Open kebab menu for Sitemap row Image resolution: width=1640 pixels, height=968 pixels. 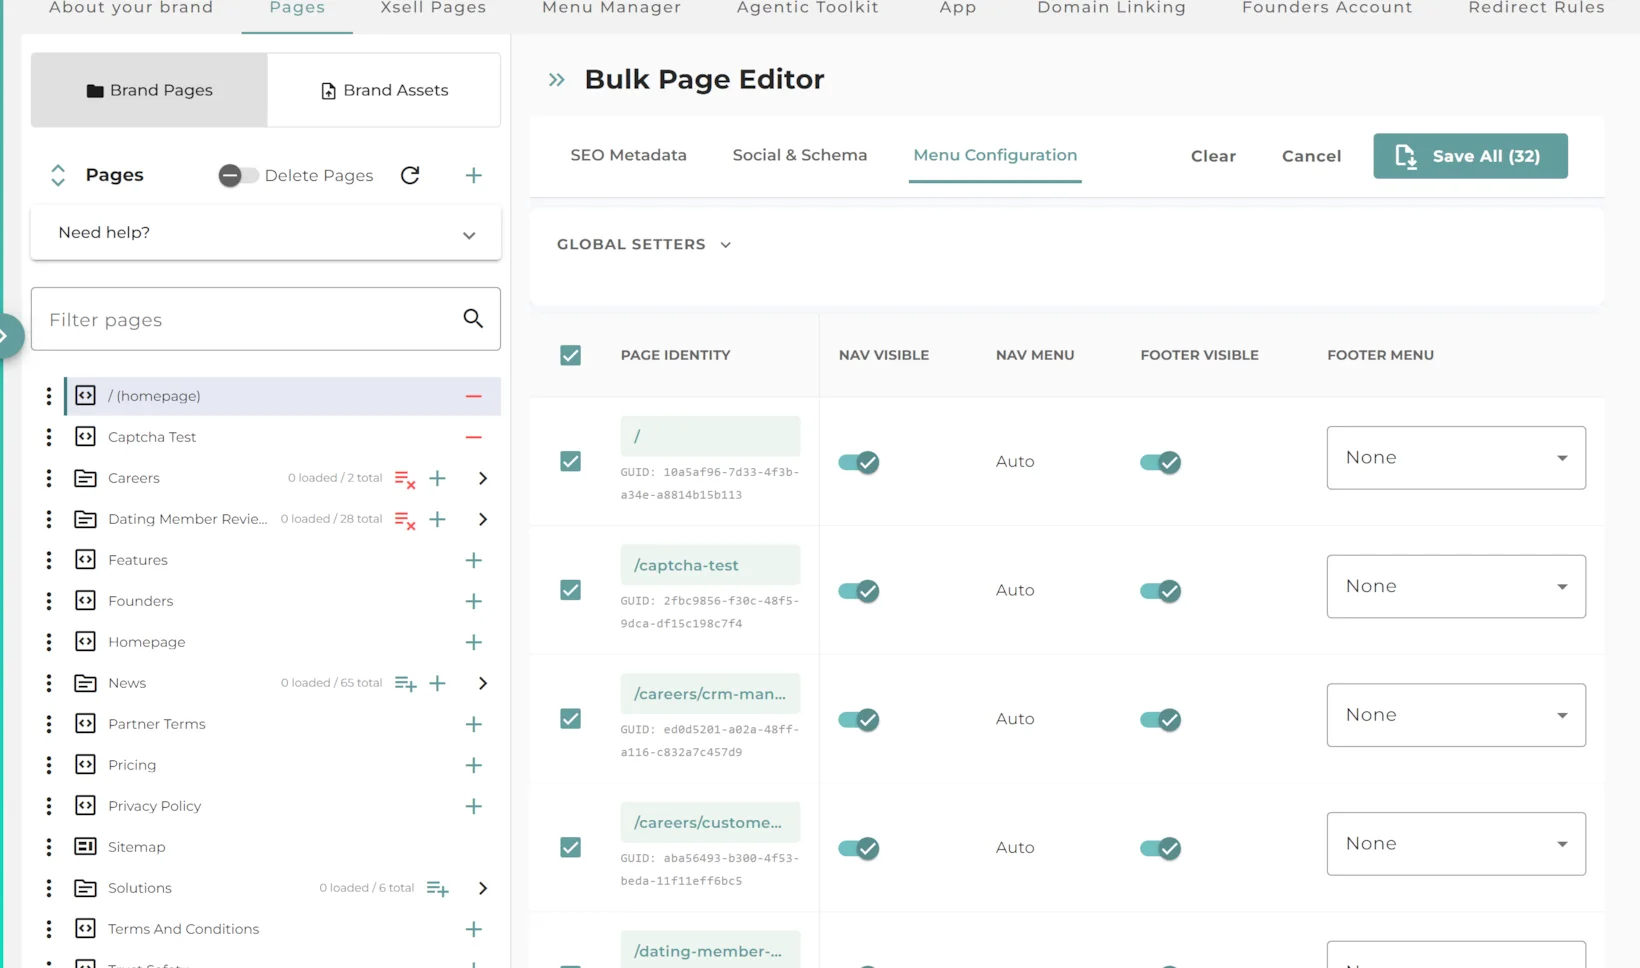[48, 847]
